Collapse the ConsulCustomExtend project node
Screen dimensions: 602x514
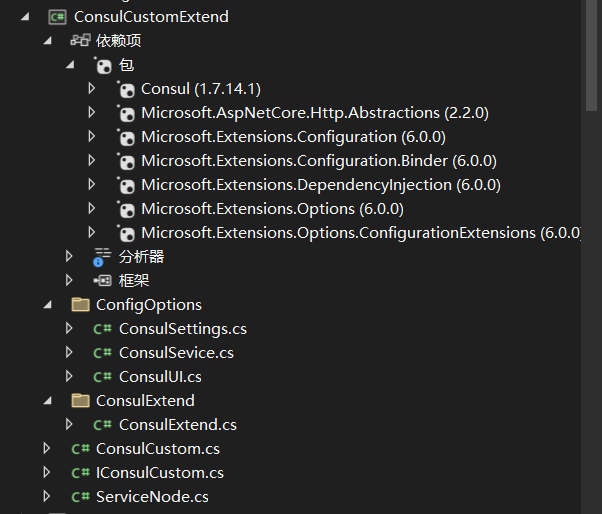[25, 17]
